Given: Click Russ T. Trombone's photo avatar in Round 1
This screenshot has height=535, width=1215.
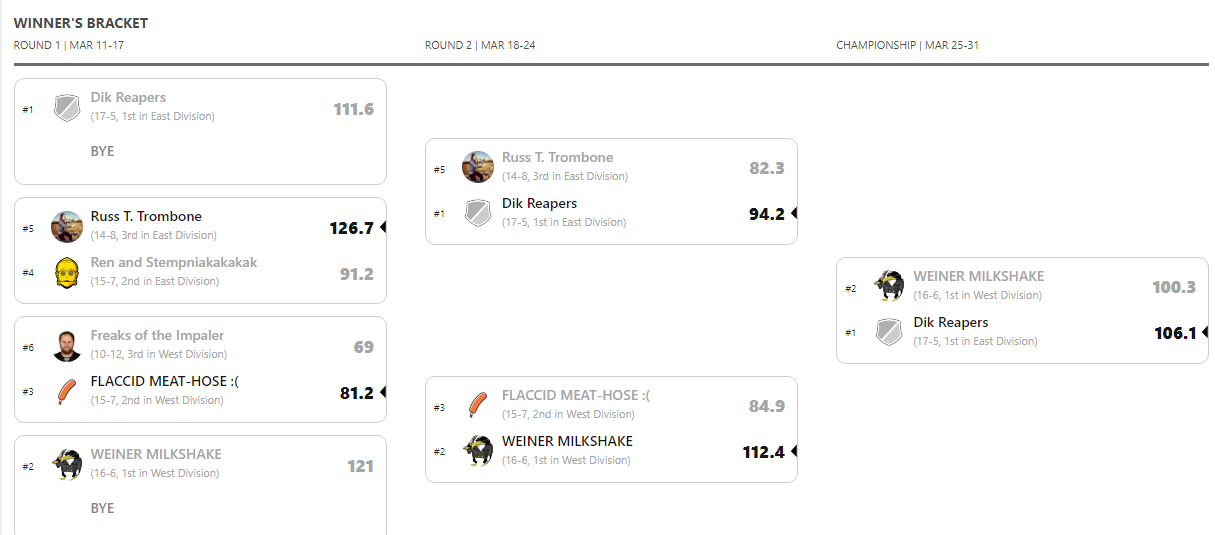Looking at the screenshot, I should click(67, 227).
